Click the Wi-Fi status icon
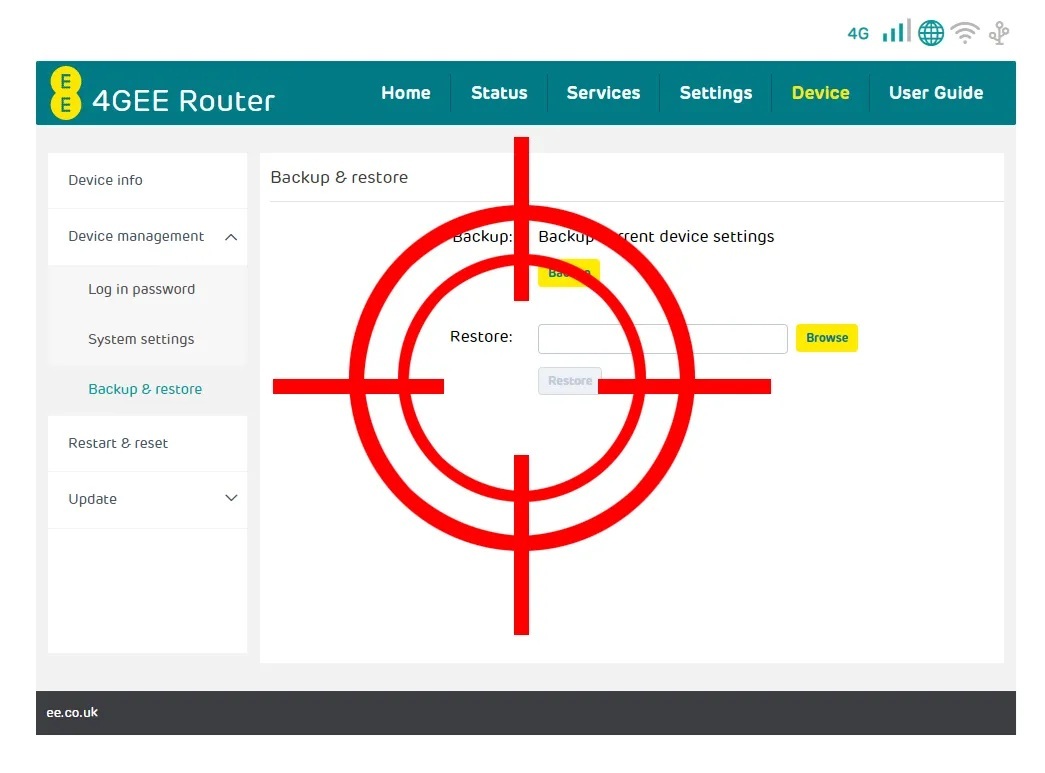 [x=964, y=32]
